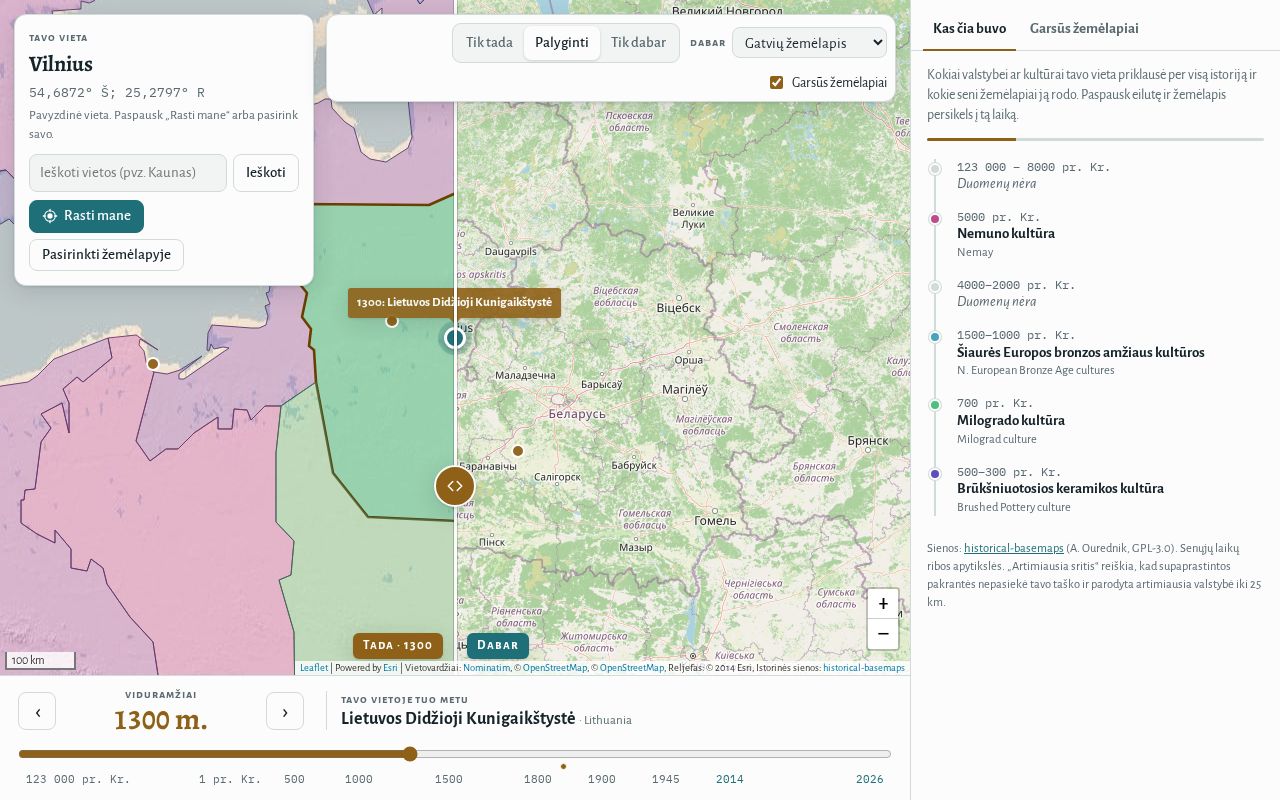Open the Leaflet attribution link
The image size is (1280, 800).
click(314, 668)
